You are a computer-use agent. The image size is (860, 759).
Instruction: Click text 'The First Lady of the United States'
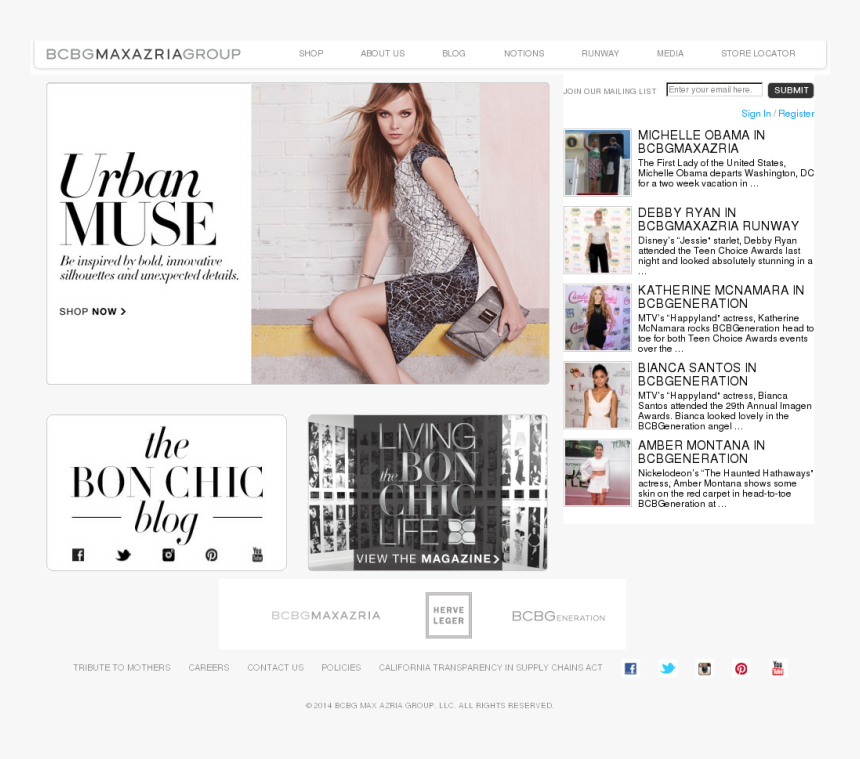click(x=711, y=163)
